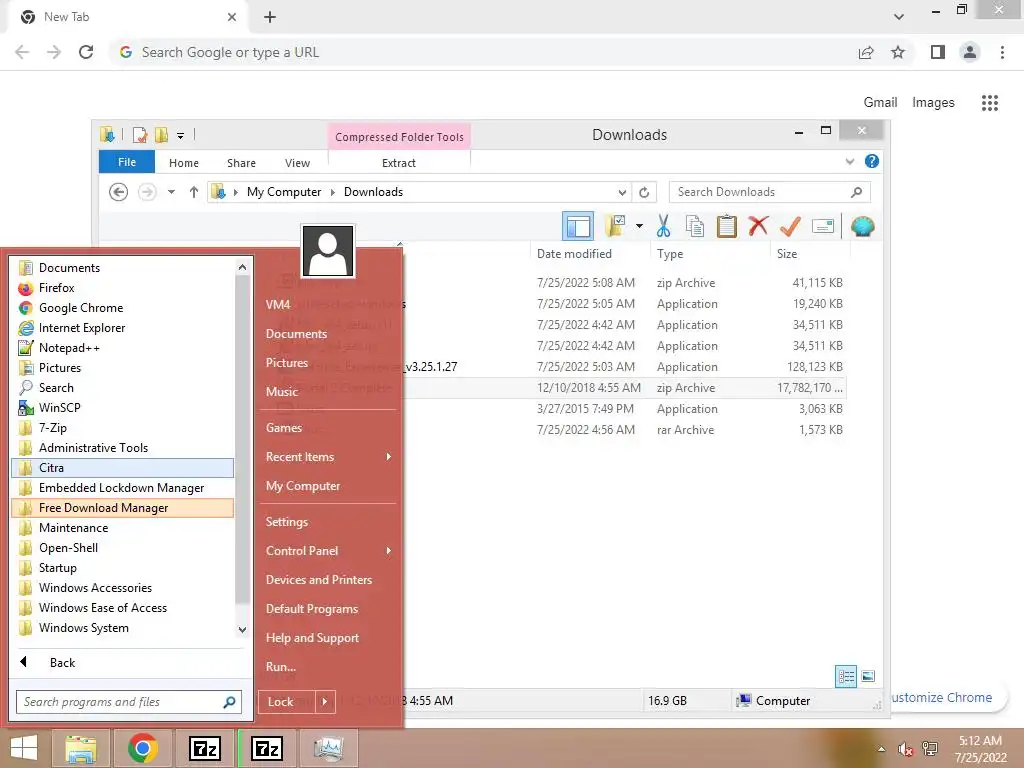Toggle the navigation pane toolbar icon

coord(578,227)
